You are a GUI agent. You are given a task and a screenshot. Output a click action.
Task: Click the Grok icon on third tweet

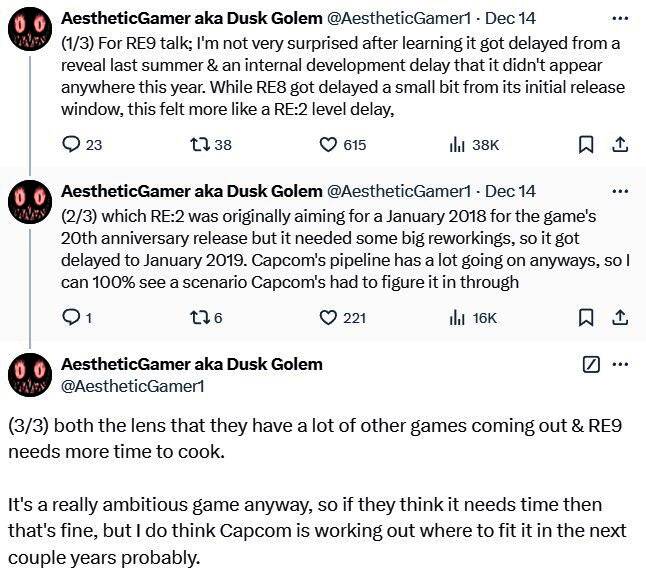[591, 364]
